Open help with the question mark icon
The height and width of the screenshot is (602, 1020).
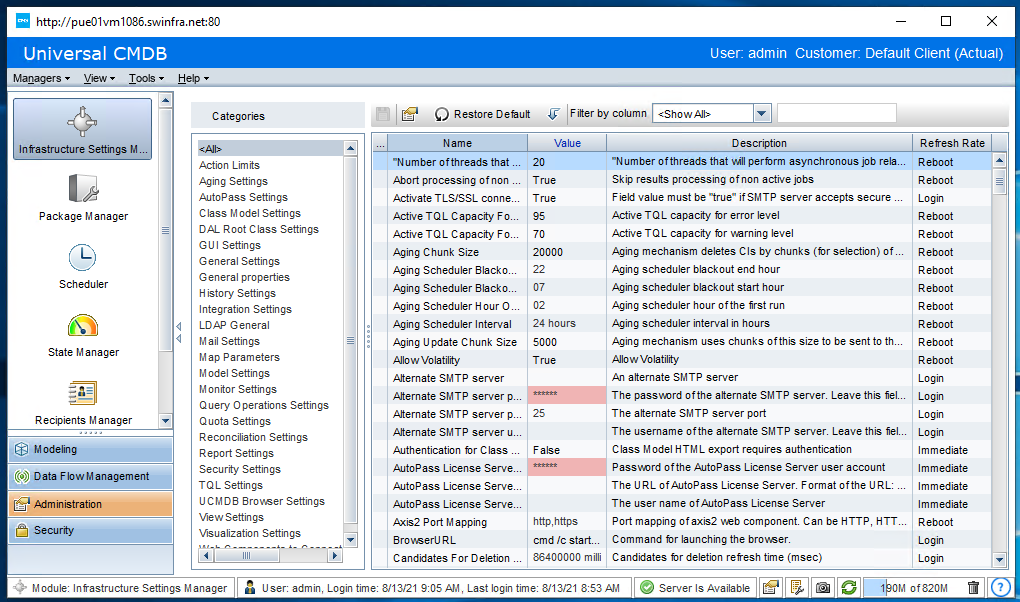tap(1001, 588)
